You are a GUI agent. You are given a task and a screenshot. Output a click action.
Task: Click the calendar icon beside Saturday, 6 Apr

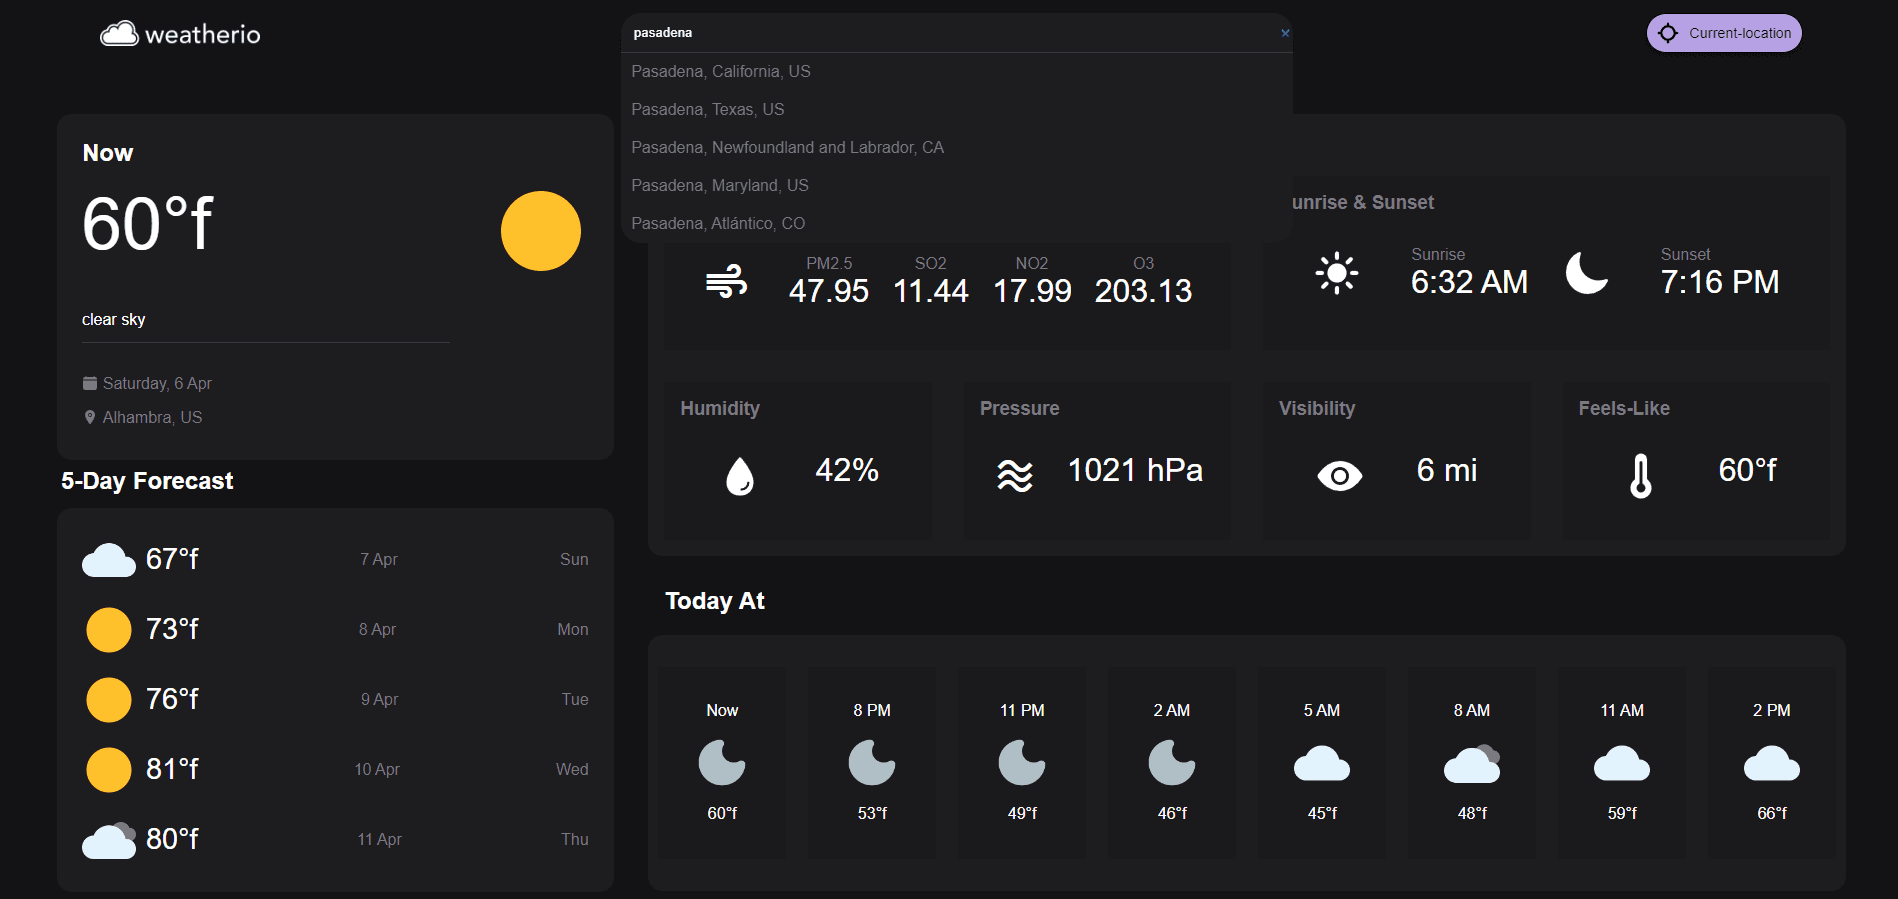point(90,383)
